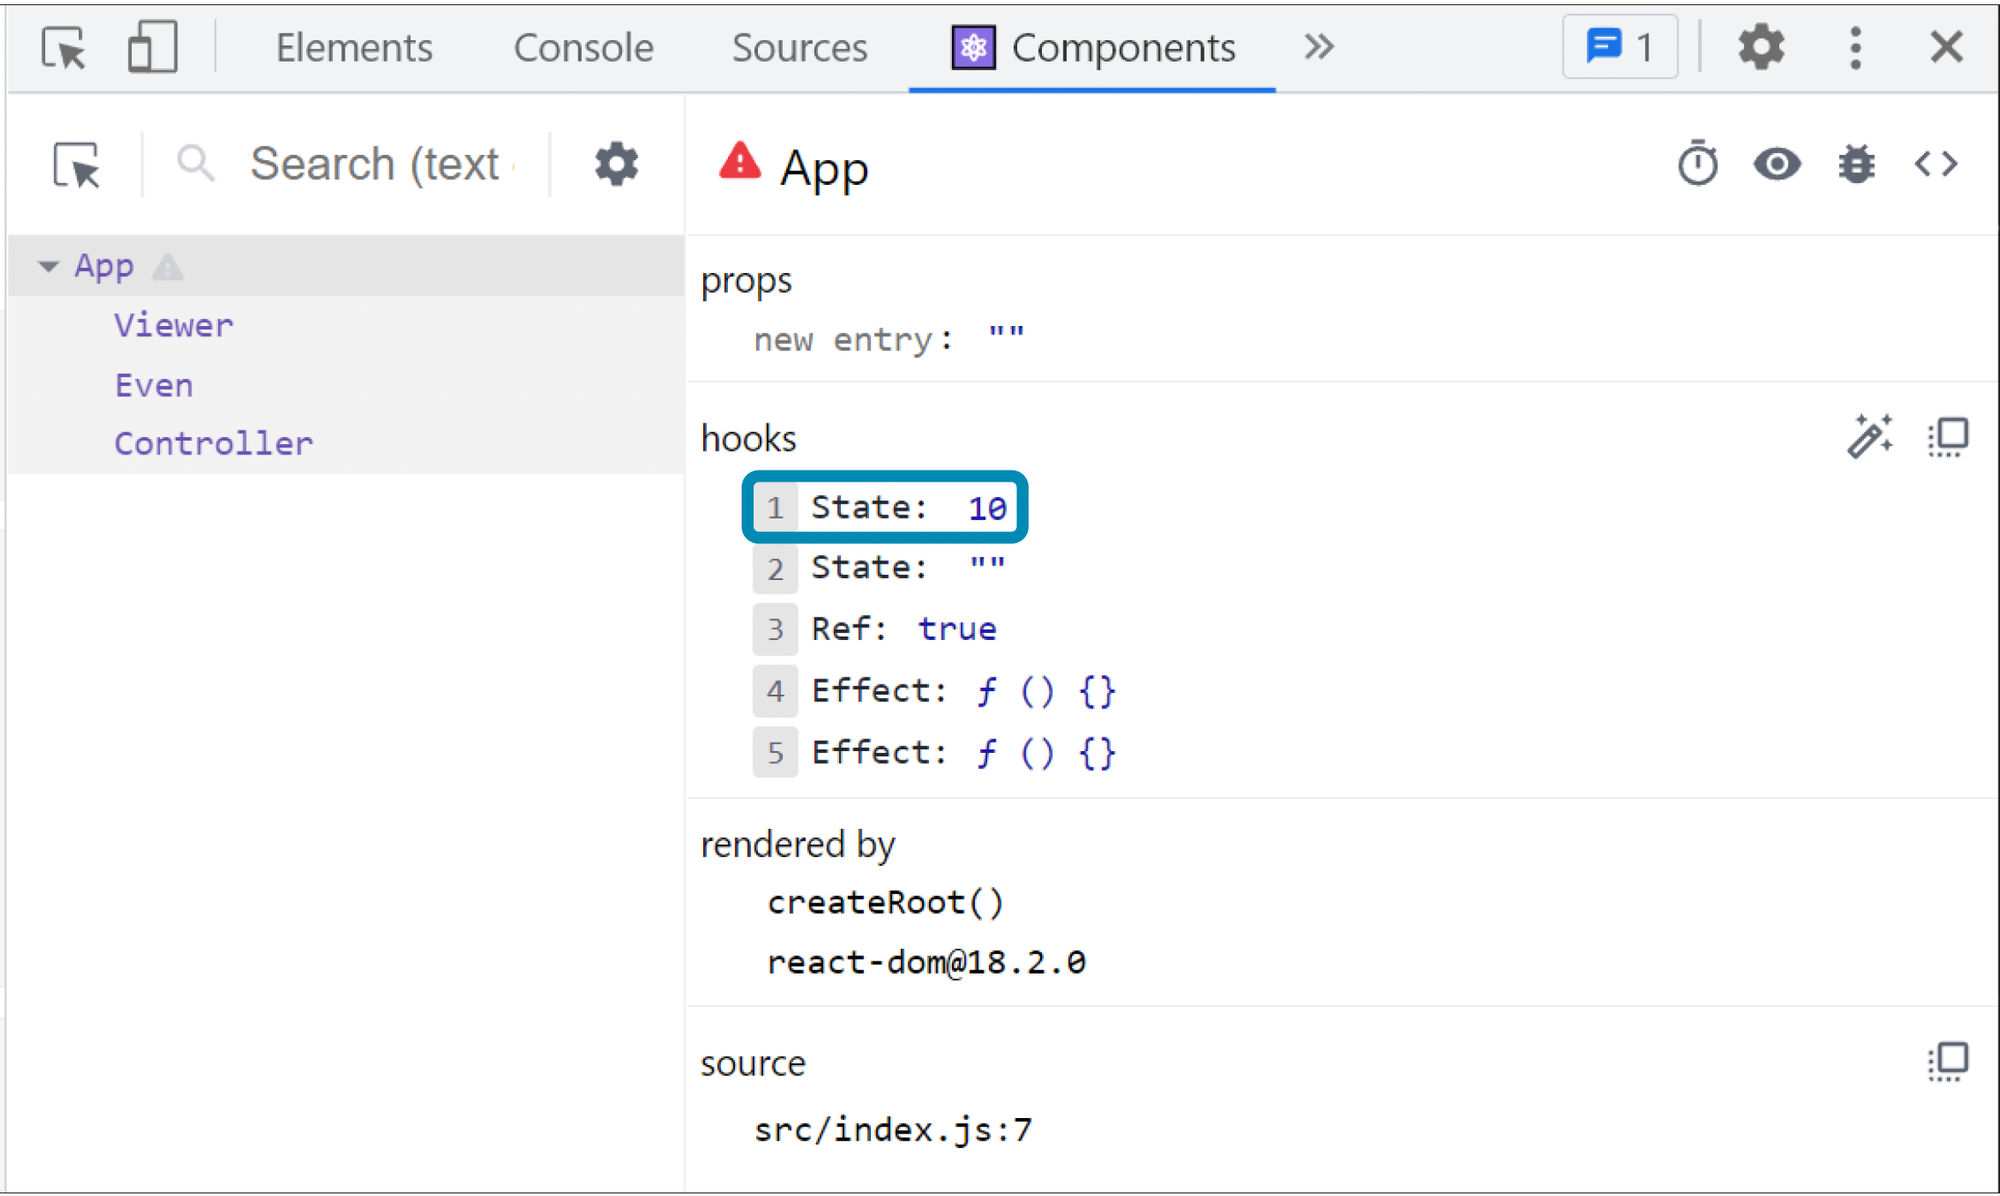Open Components panel settings gear

[616, 164]
